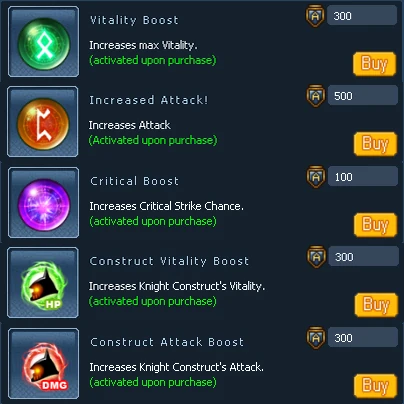Purchase the Construct Attack Boost

pos(375,386)
